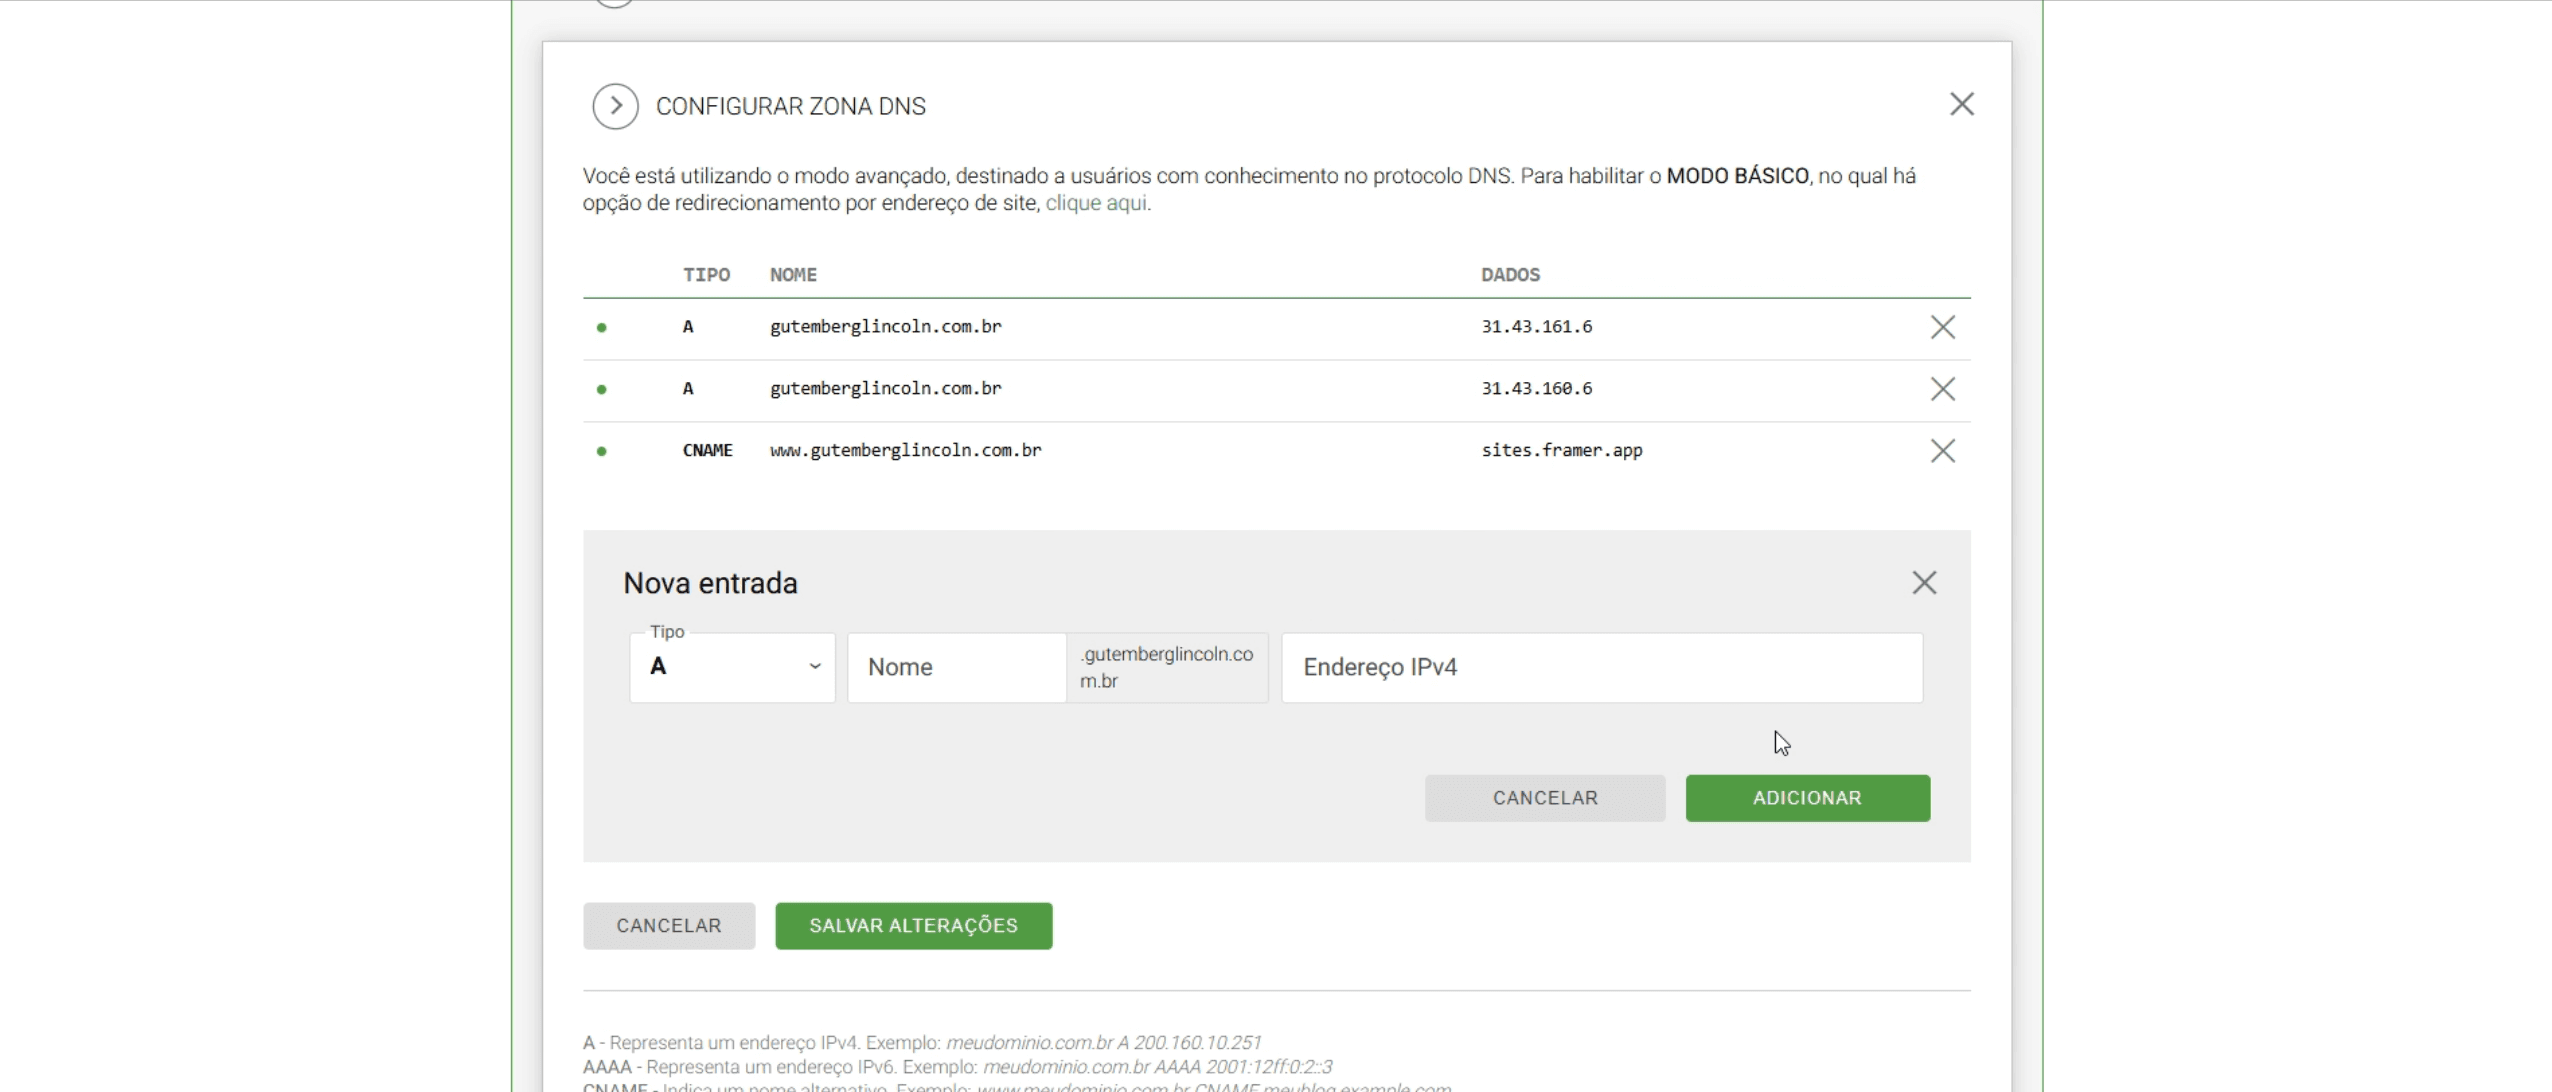This screenshot has width=2552, height=1092.
Task: Click the bottom-left CANCELAR button
Action: coord(668,926)
